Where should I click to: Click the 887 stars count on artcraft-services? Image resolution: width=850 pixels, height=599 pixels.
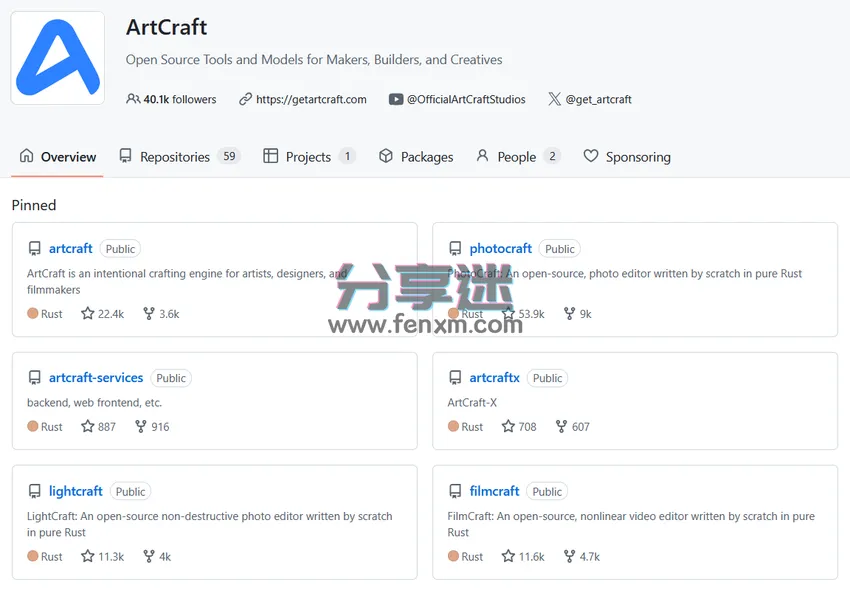[x=99, y=426]
